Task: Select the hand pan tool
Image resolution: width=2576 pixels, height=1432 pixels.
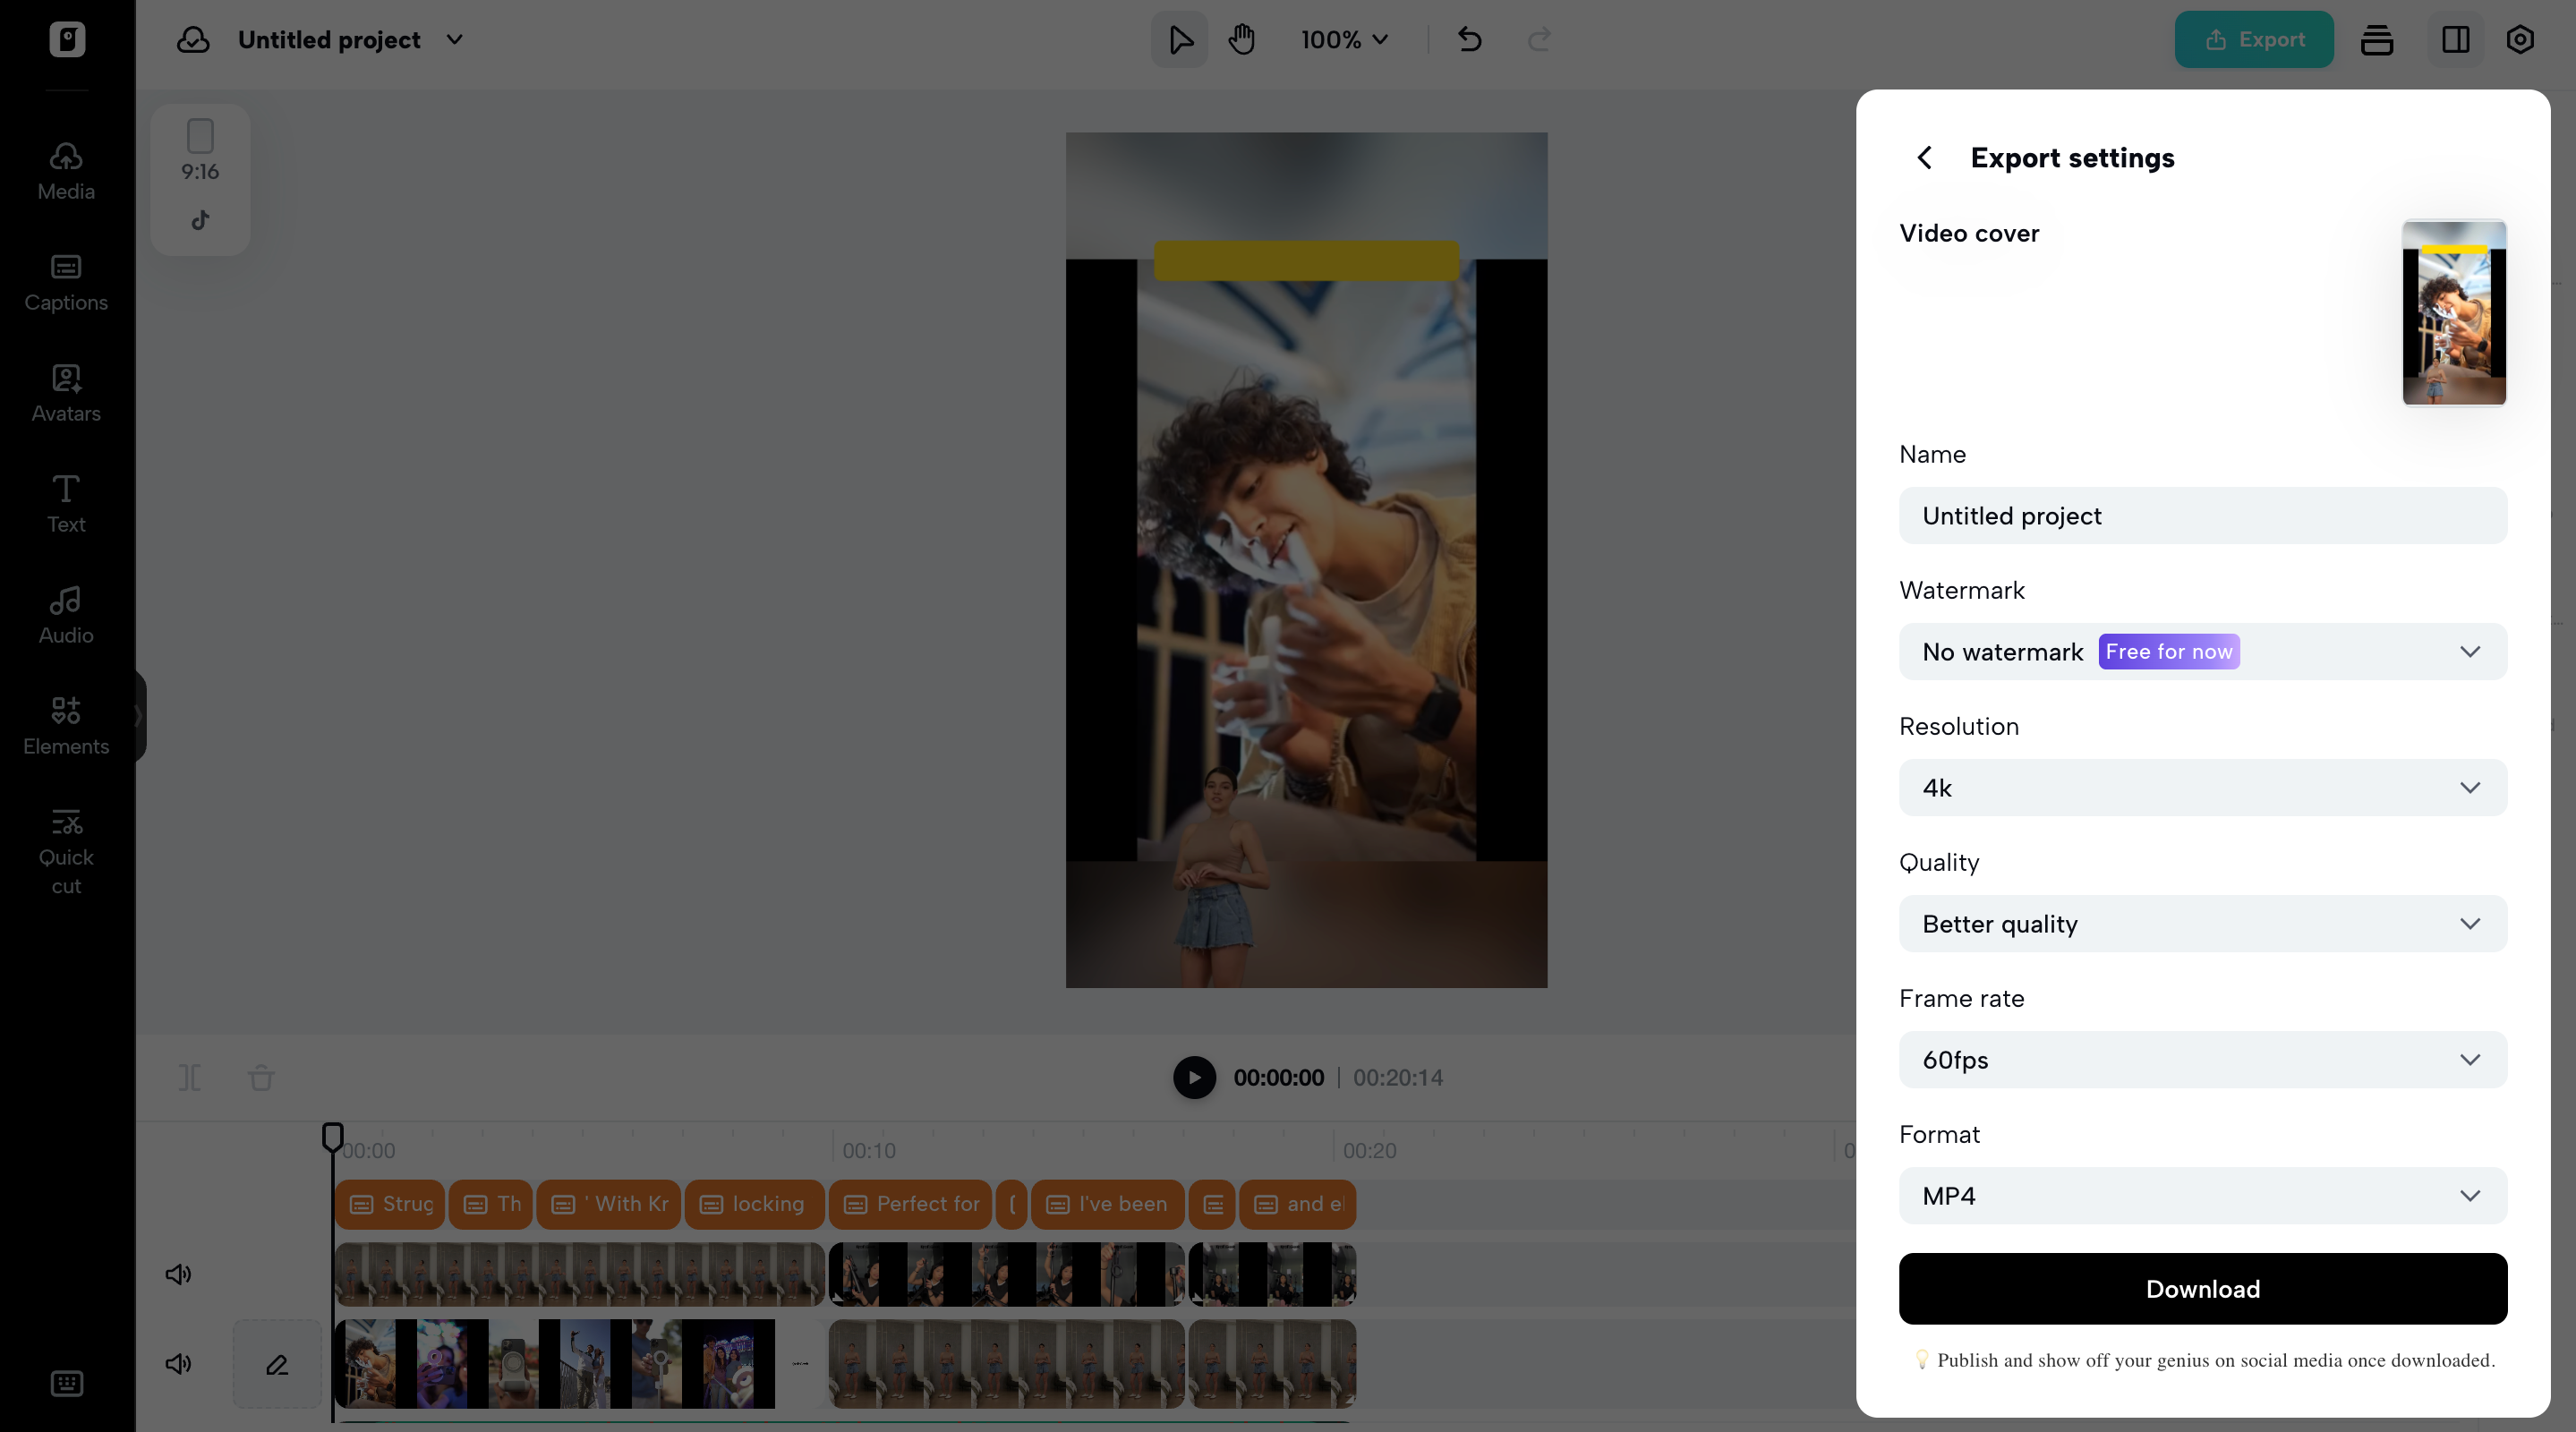Action: coord(1241,40)
